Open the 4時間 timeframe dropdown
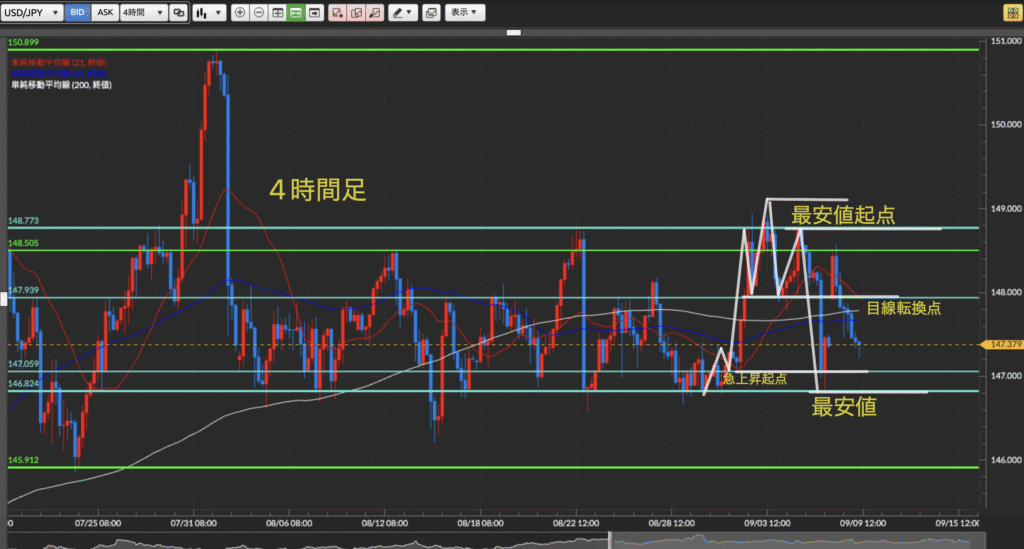The height and width of the screenshot is (549, 1024). tap(143, 12)
